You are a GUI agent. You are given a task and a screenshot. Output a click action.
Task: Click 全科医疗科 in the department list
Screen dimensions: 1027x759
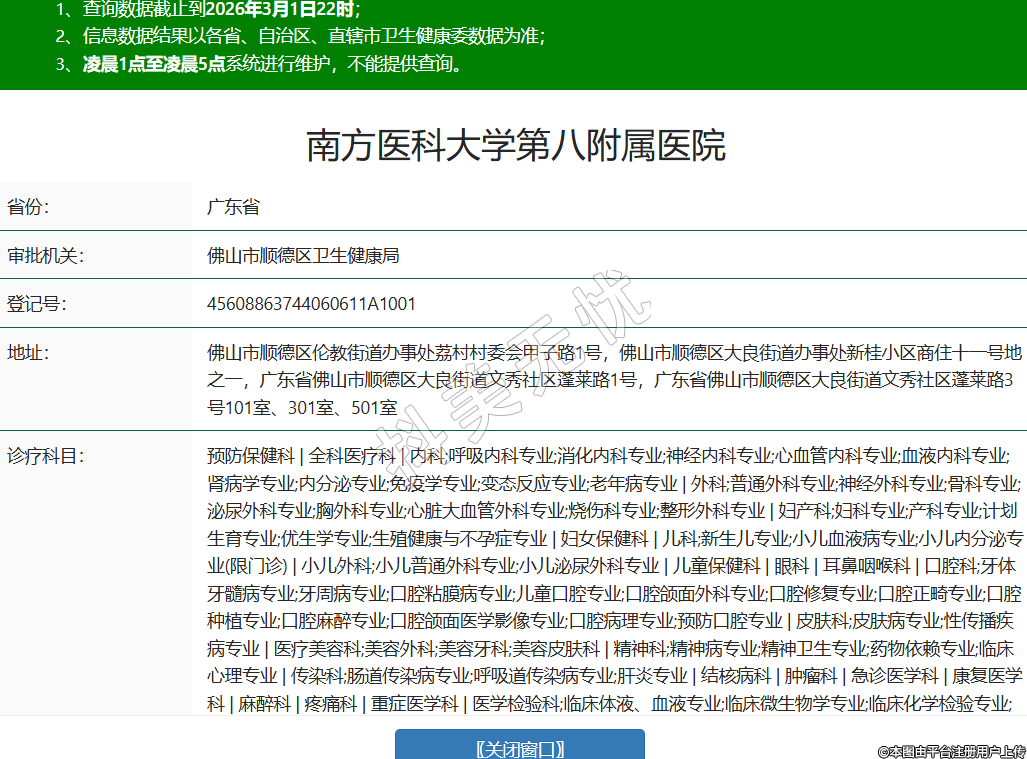coord(352,456)
